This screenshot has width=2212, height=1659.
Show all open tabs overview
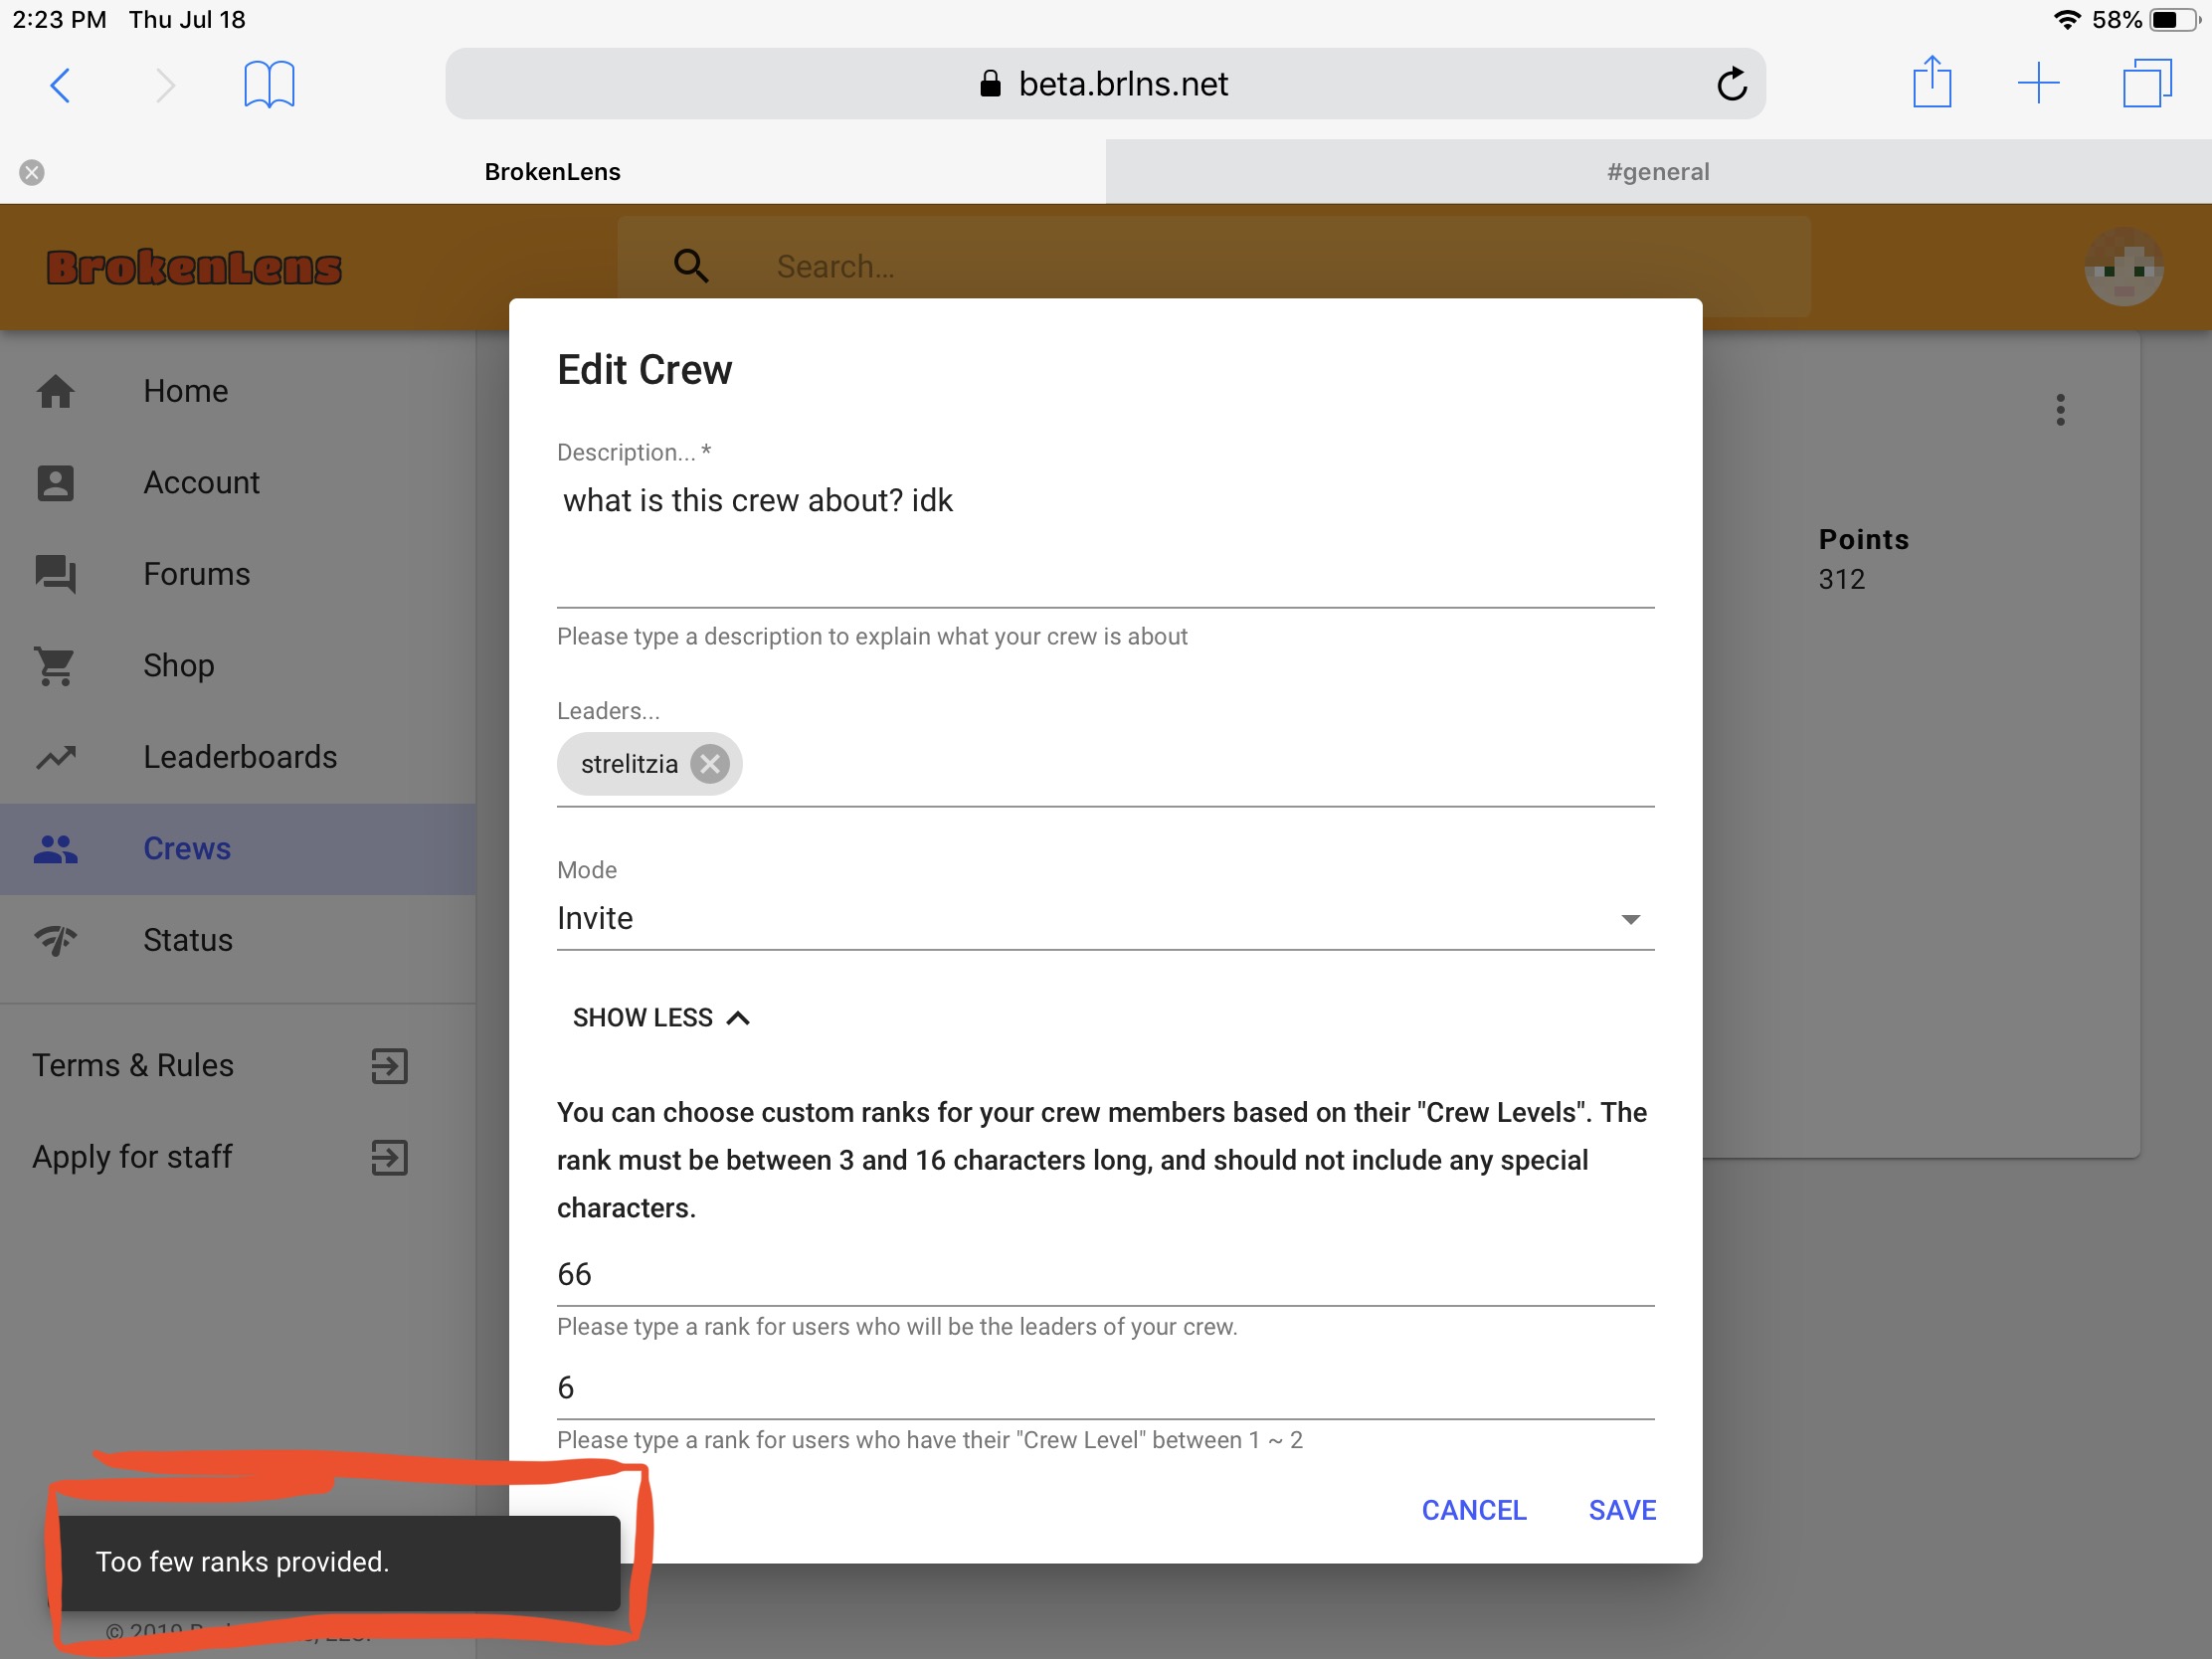pos(2147,83)
